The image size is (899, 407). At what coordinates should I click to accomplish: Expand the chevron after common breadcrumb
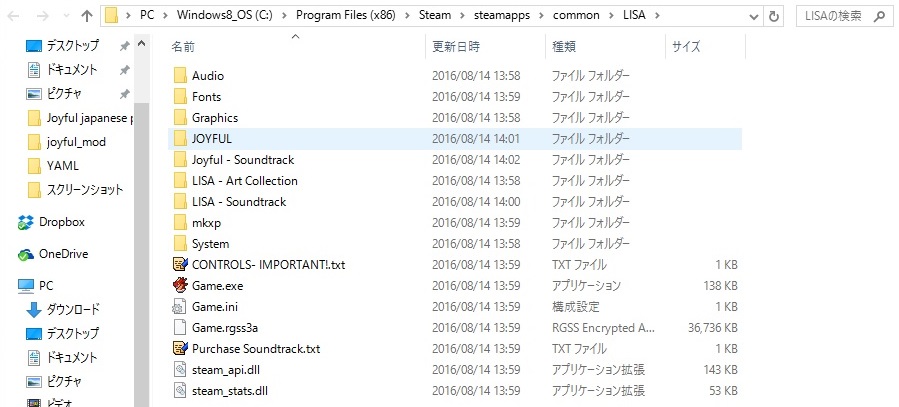pyautogui.click(x=612, y=16)
